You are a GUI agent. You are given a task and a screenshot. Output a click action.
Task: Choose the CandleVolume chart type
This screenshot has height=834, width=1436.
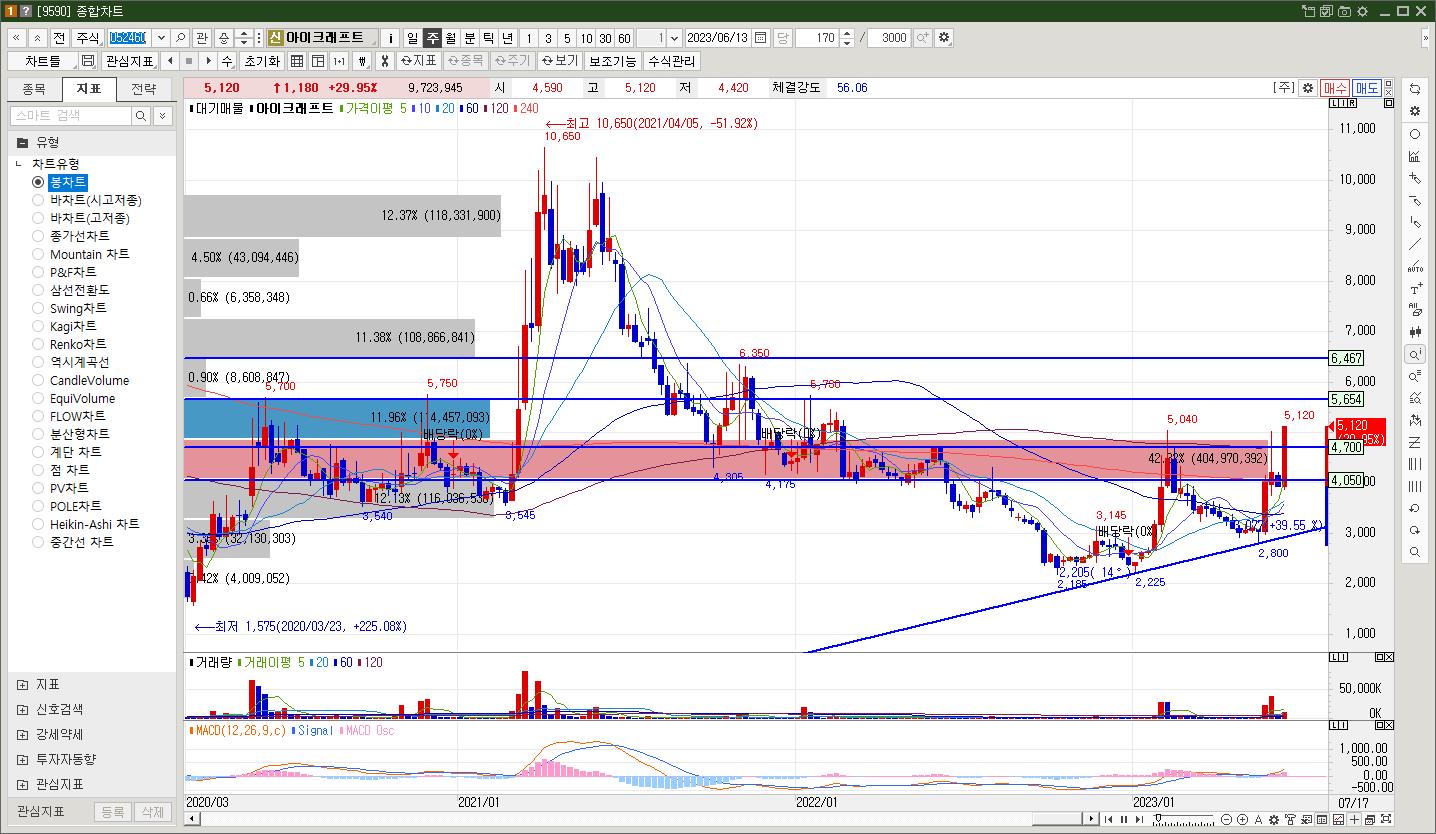point(38,380)
